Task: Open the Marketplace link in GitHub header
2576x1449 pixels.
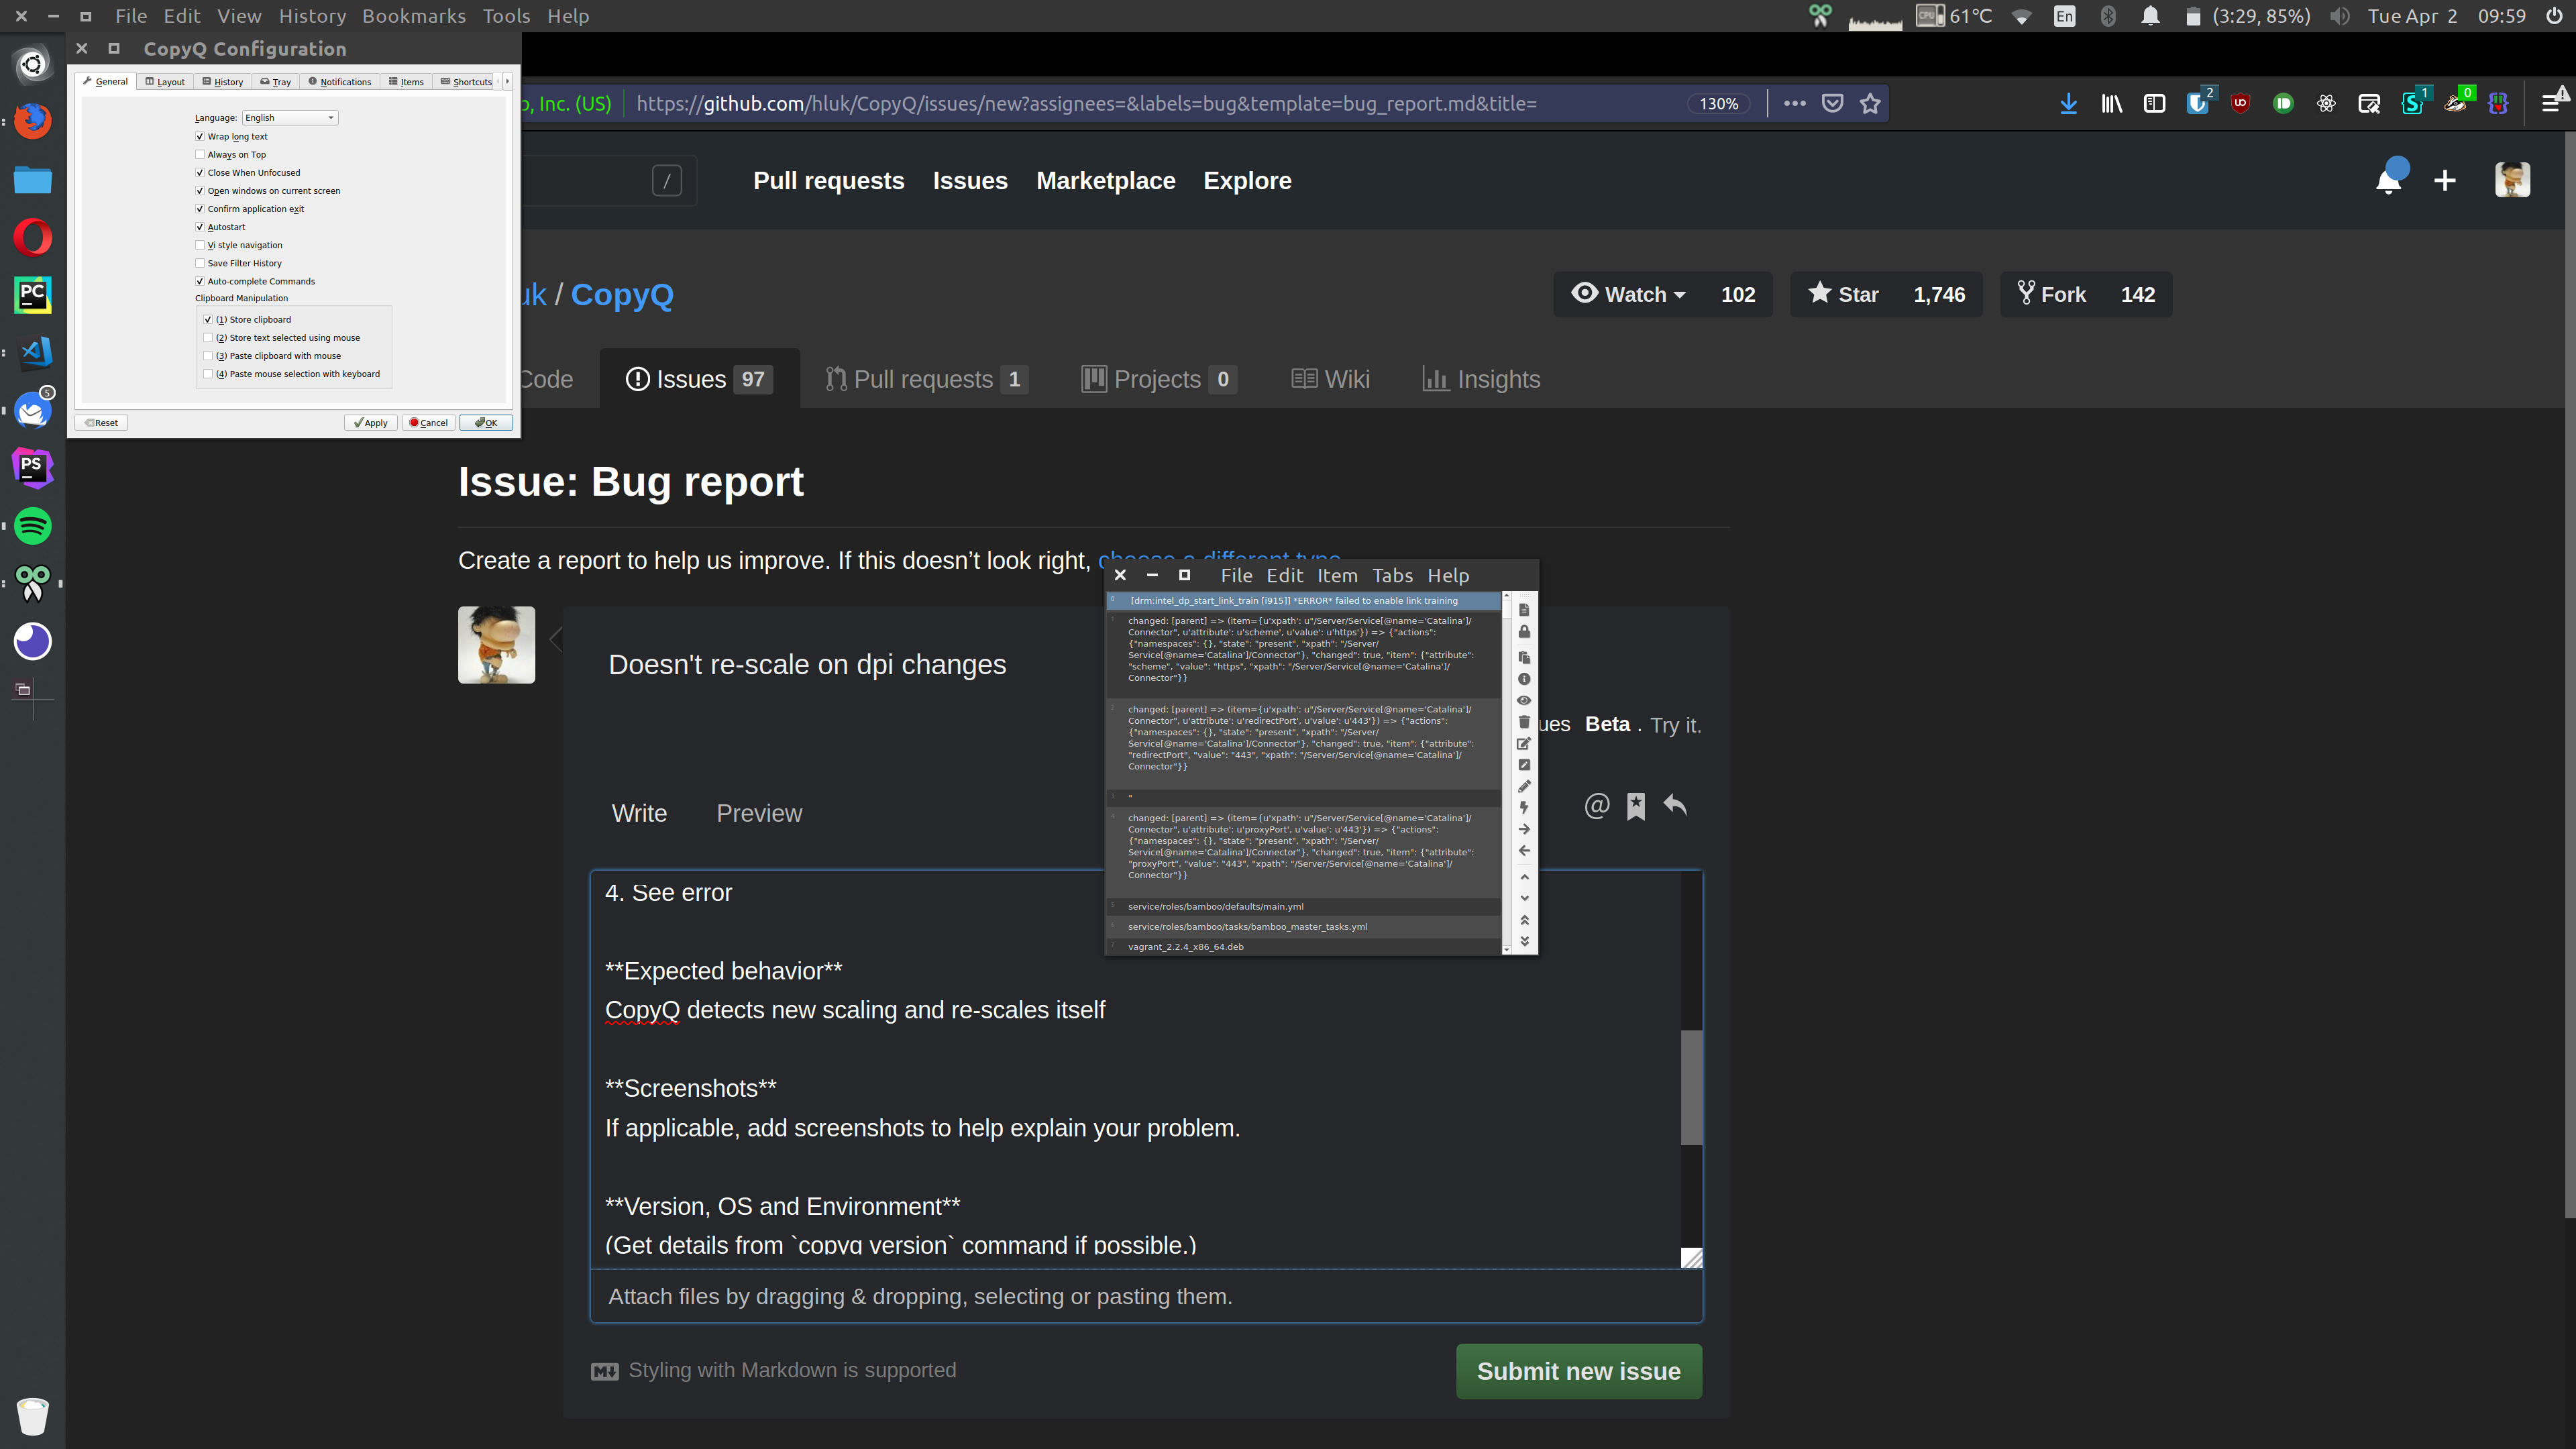Action: point(1105,180)
